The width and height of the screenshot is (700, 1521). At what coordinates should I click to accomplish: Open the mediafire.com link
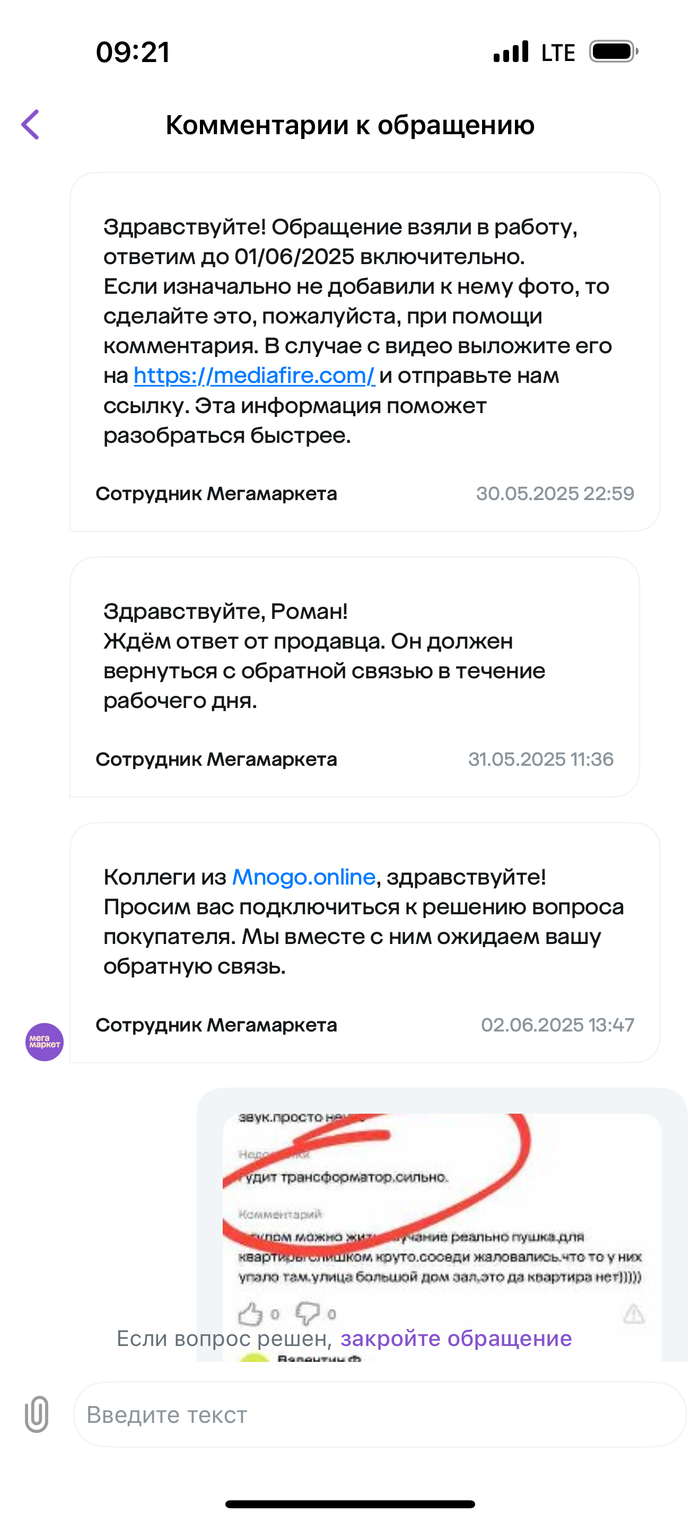tap(254, 376)
